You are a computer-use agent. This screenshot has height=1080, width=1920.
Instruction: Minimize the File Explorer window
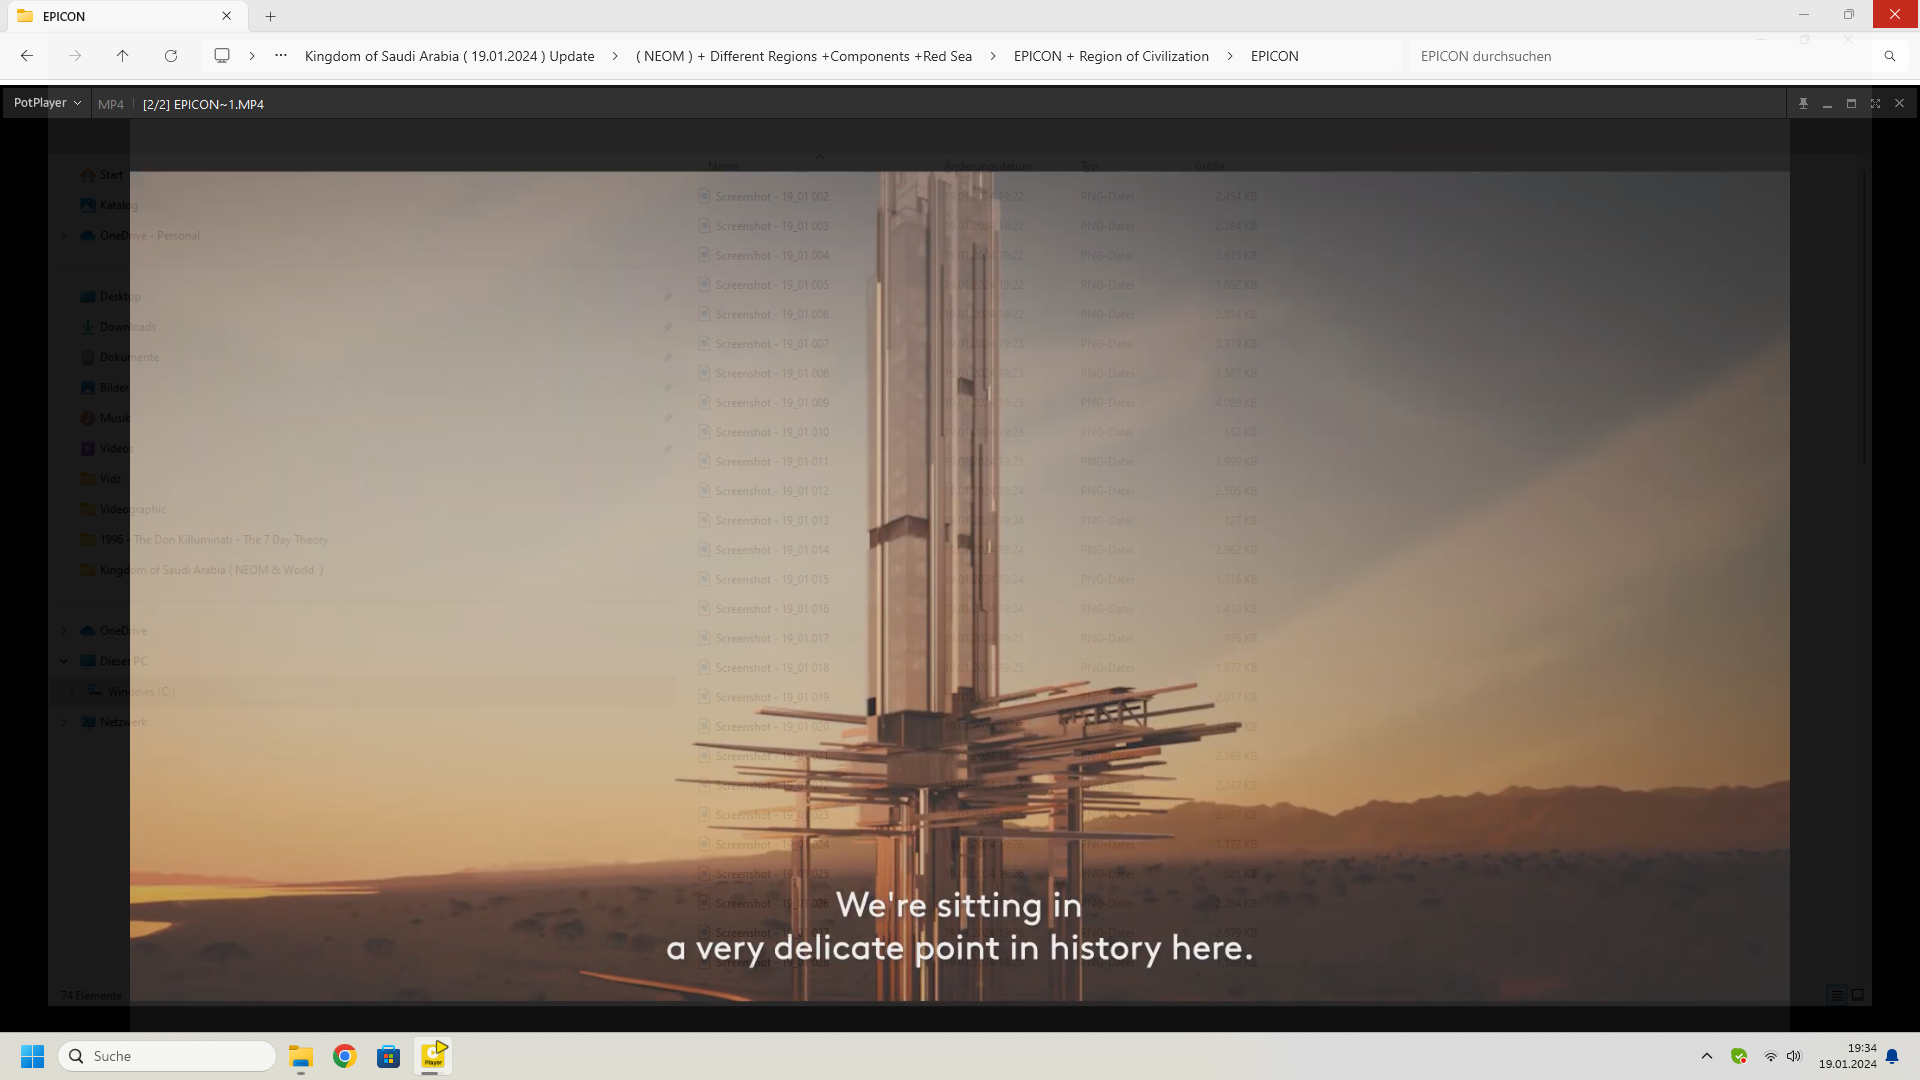click(1804, 15)
